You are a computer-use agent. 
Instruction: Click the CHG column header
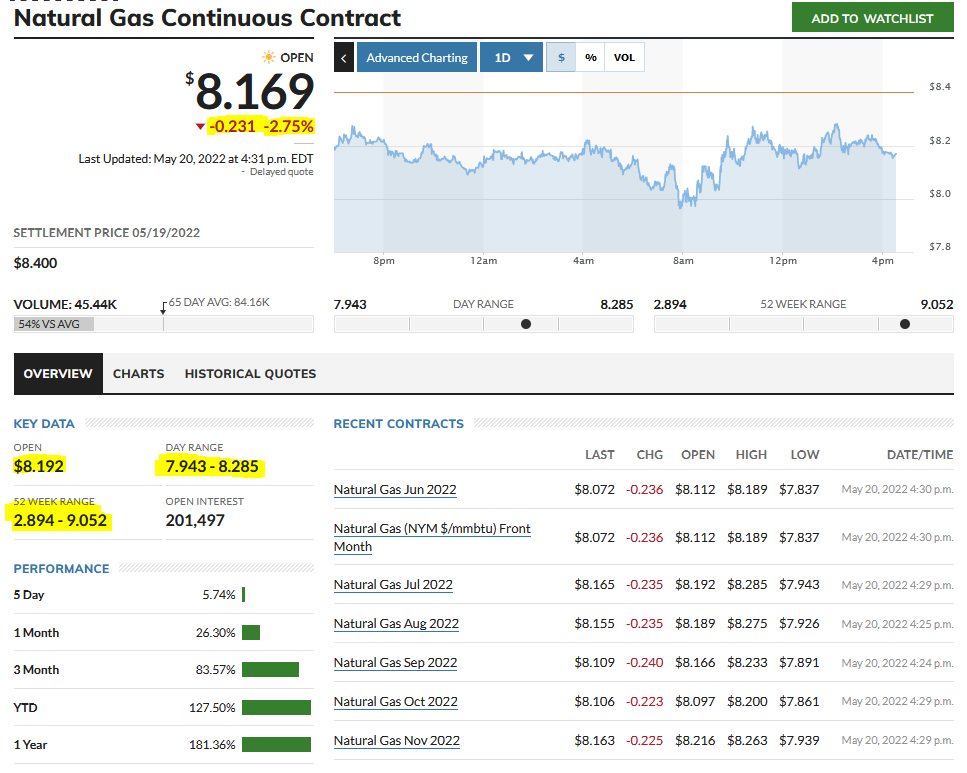(x=649, y=455)
